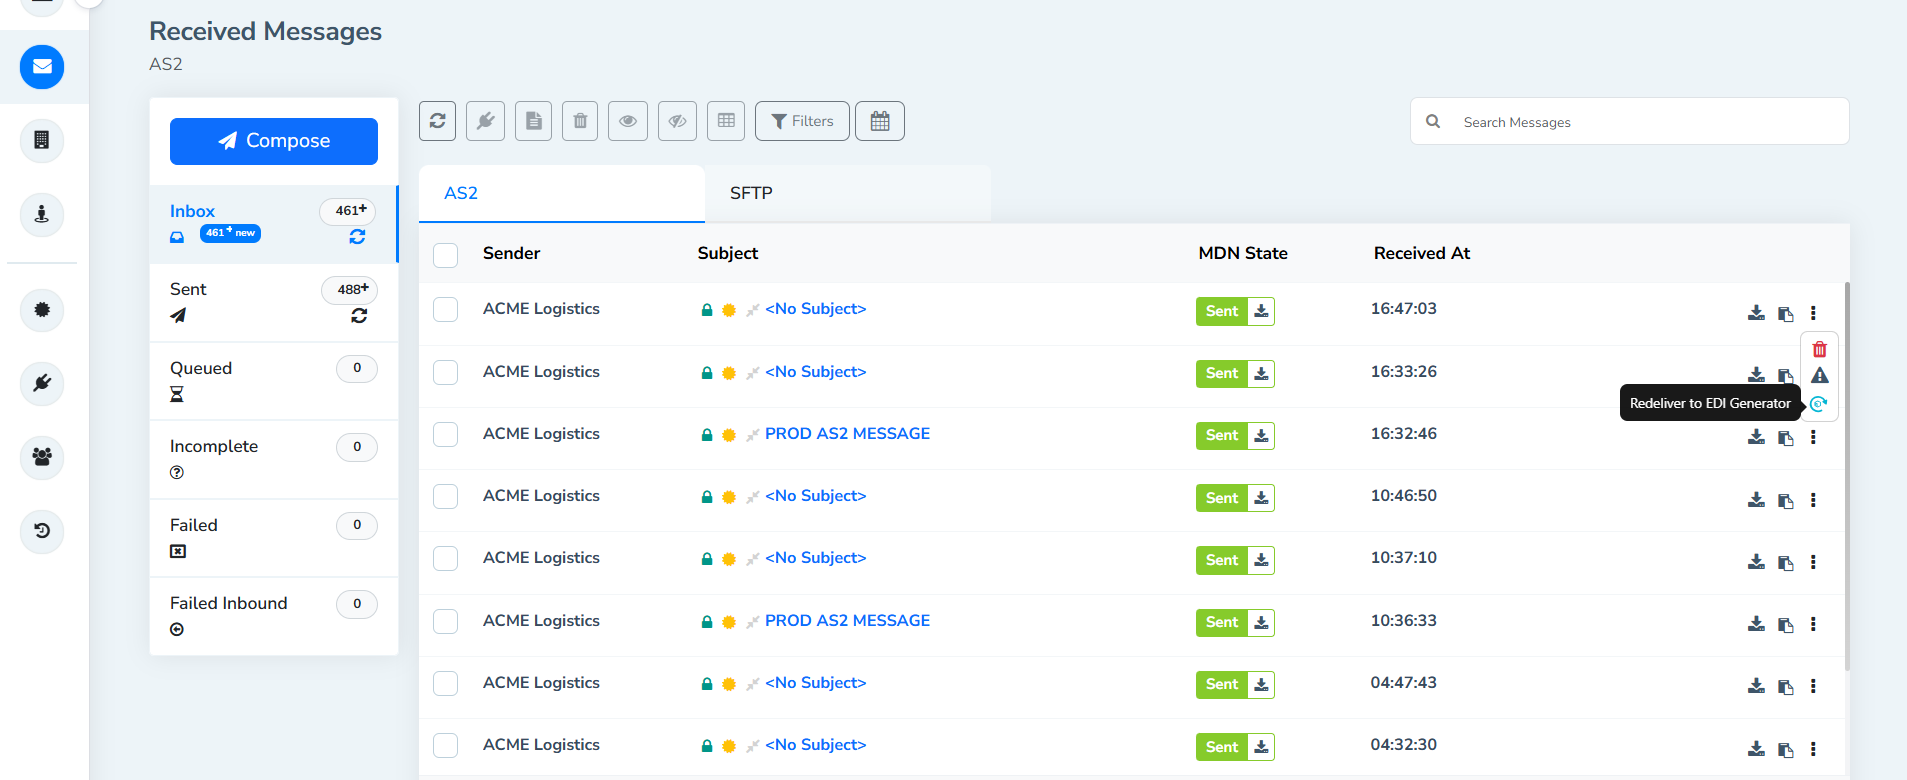Click the plug icon in the toolbar
The width and height of the screenshot is (1907, 780).
(x=485, y=121)
